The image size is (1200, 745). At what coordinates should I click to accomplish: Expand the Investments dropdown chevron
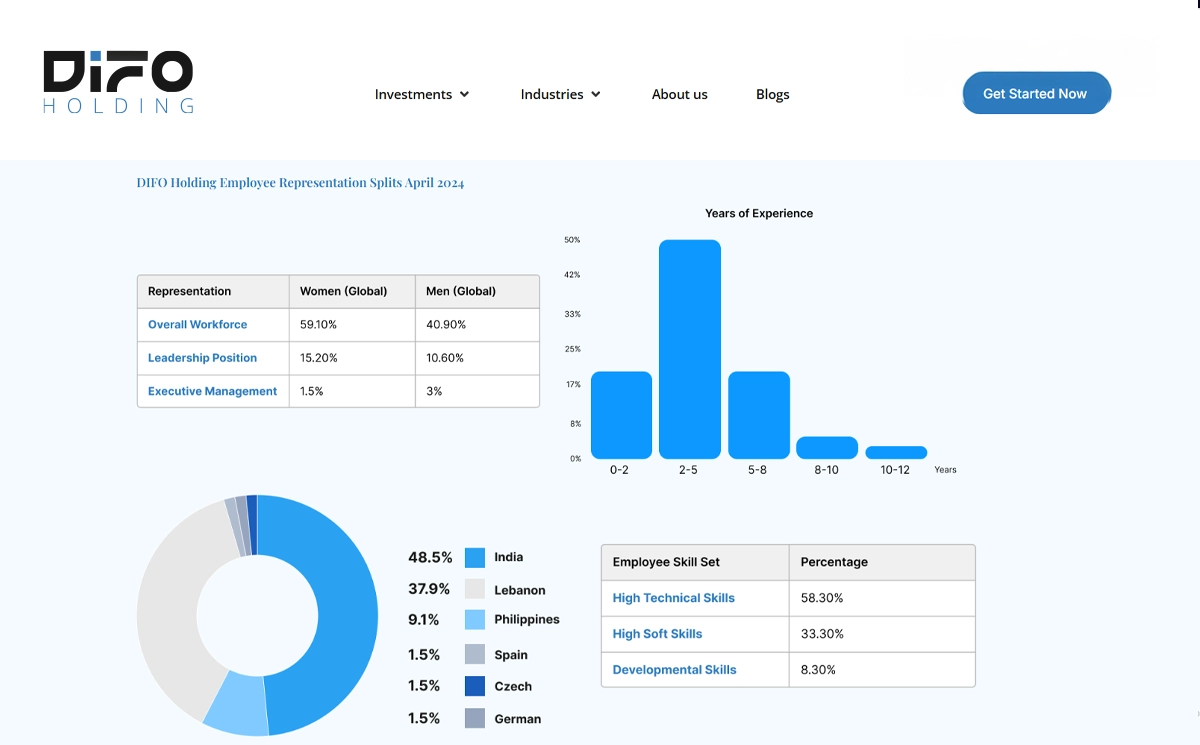click(464, 95)
